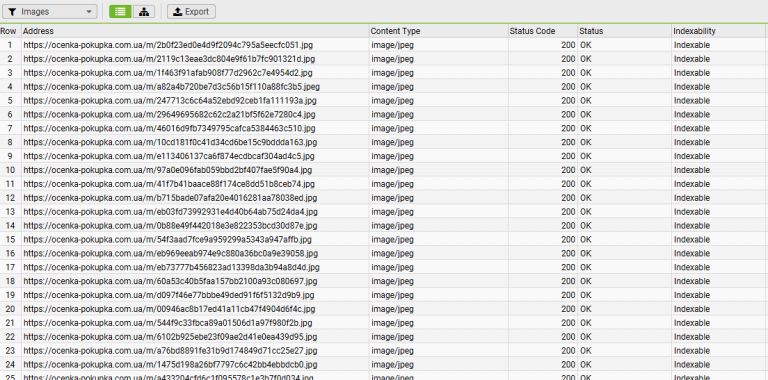Select URL ending 10cd181f0c41d34cd6be15c9bddda163.jpg

(x=170, y=142)
